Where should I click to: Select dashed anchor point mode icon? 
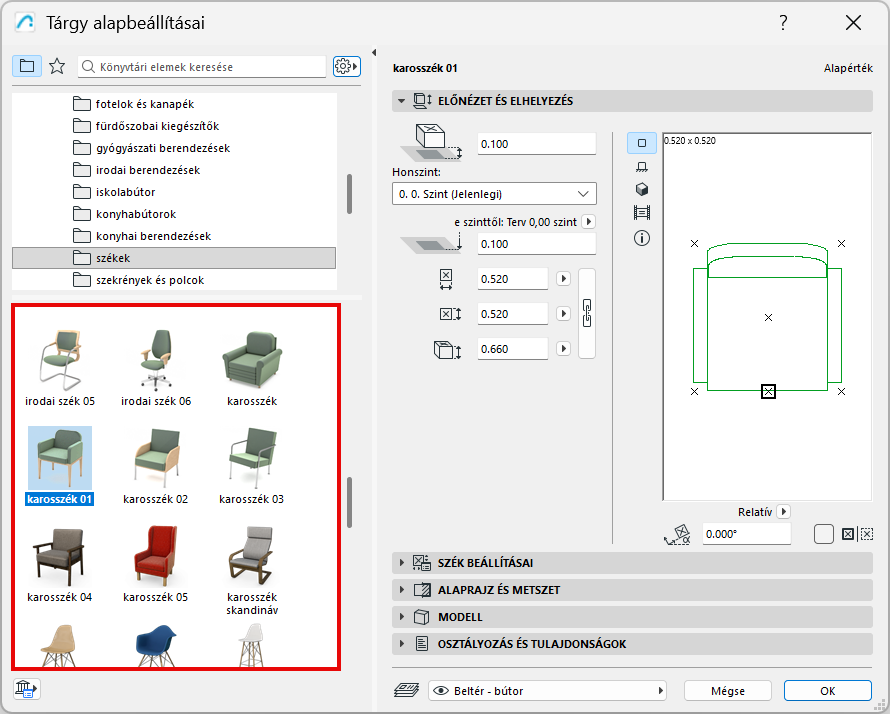[867, 534]
